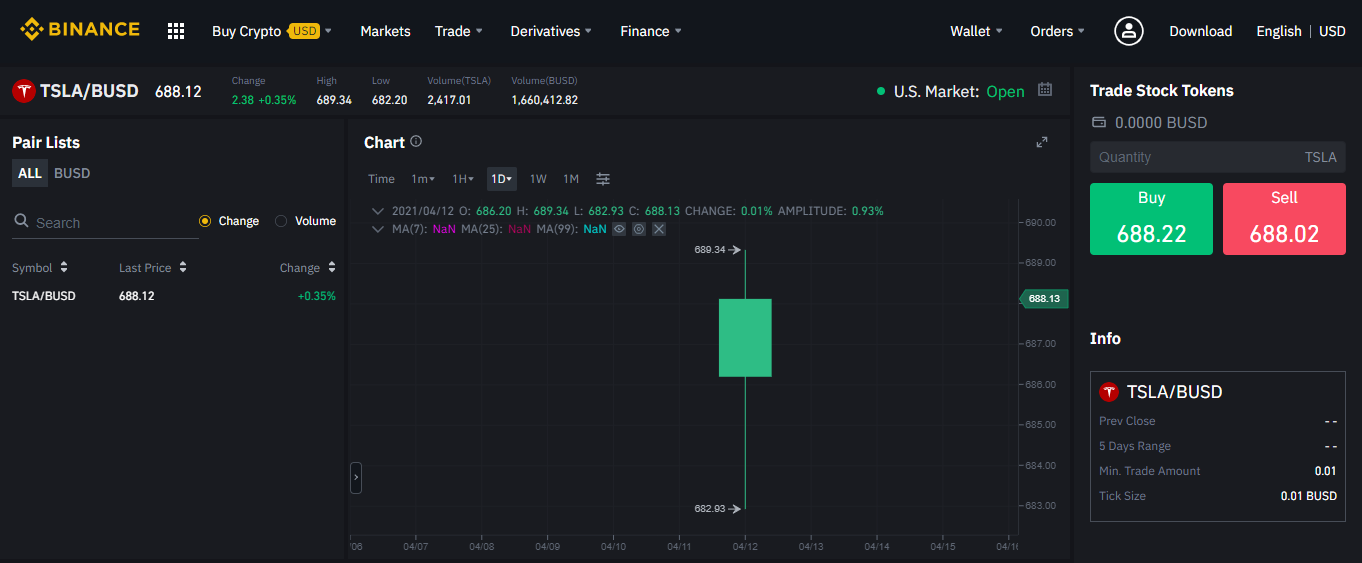Click the green 04/12 candlestick body
Image resolution: width=1362 pixels, height=563 pixels.
click(745, 337)
